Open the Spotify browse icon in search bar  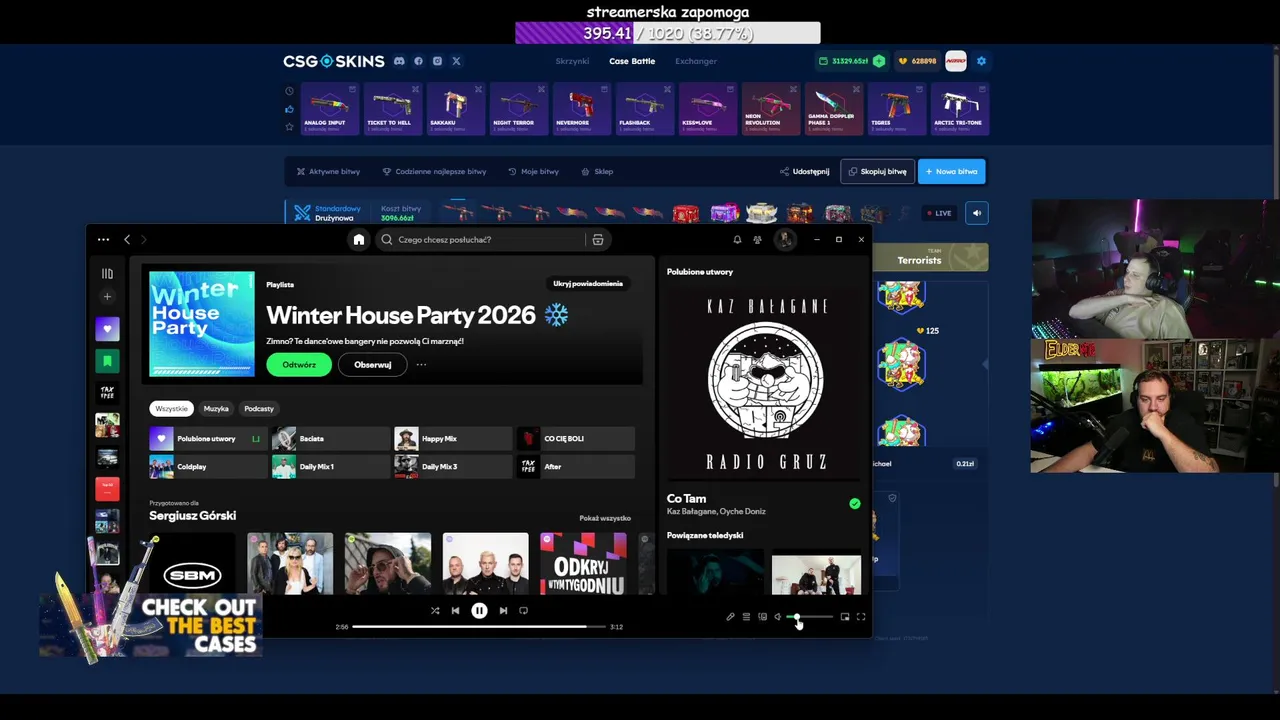coord(598,240)
